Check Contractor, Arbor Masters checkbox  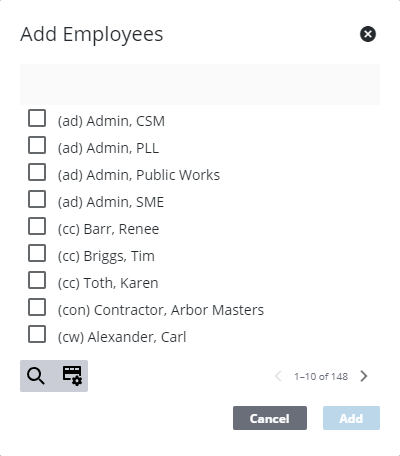coord(37,307)
